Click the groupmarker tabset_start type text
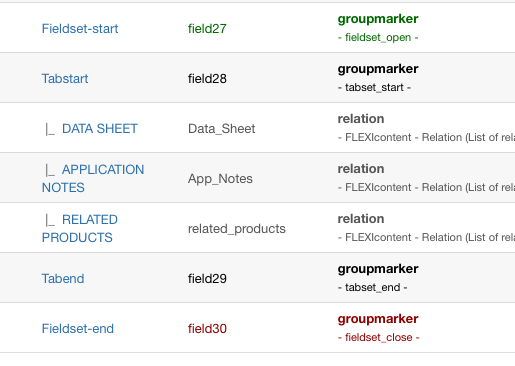 [378, 78]
